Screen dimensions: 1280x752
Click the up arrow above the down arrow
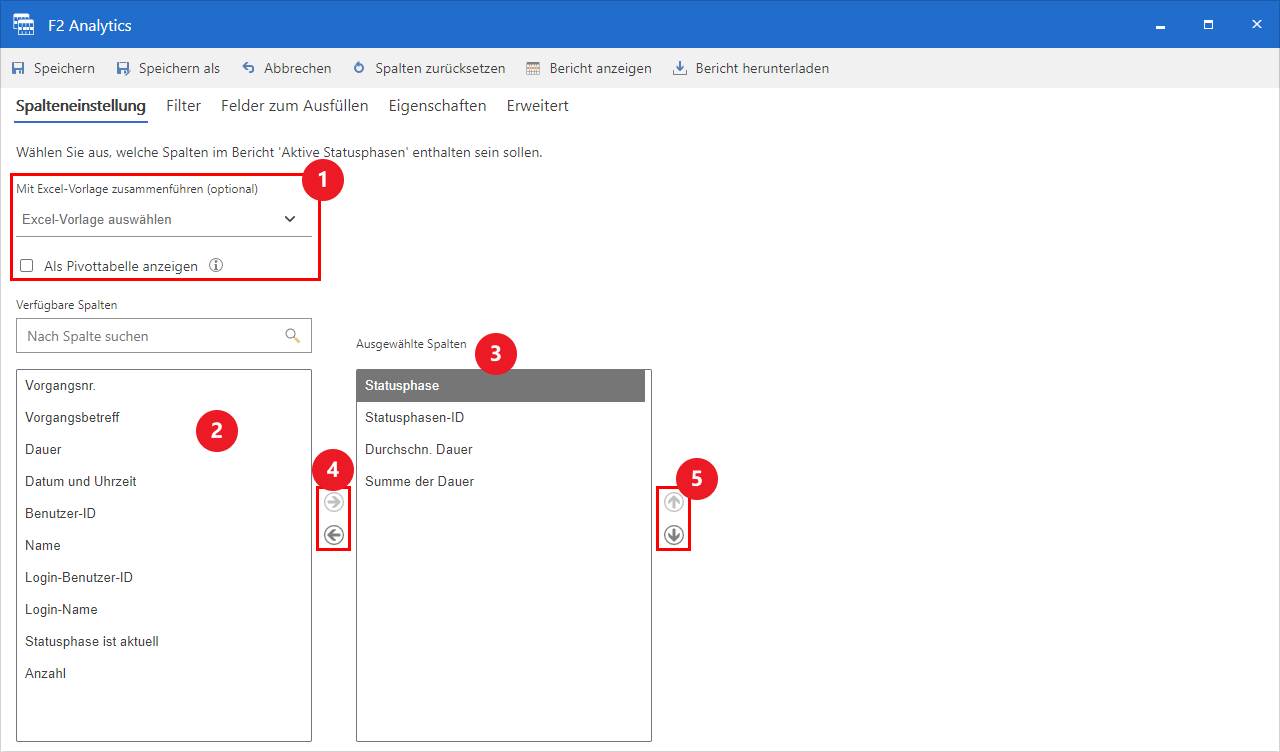[673, 502]
